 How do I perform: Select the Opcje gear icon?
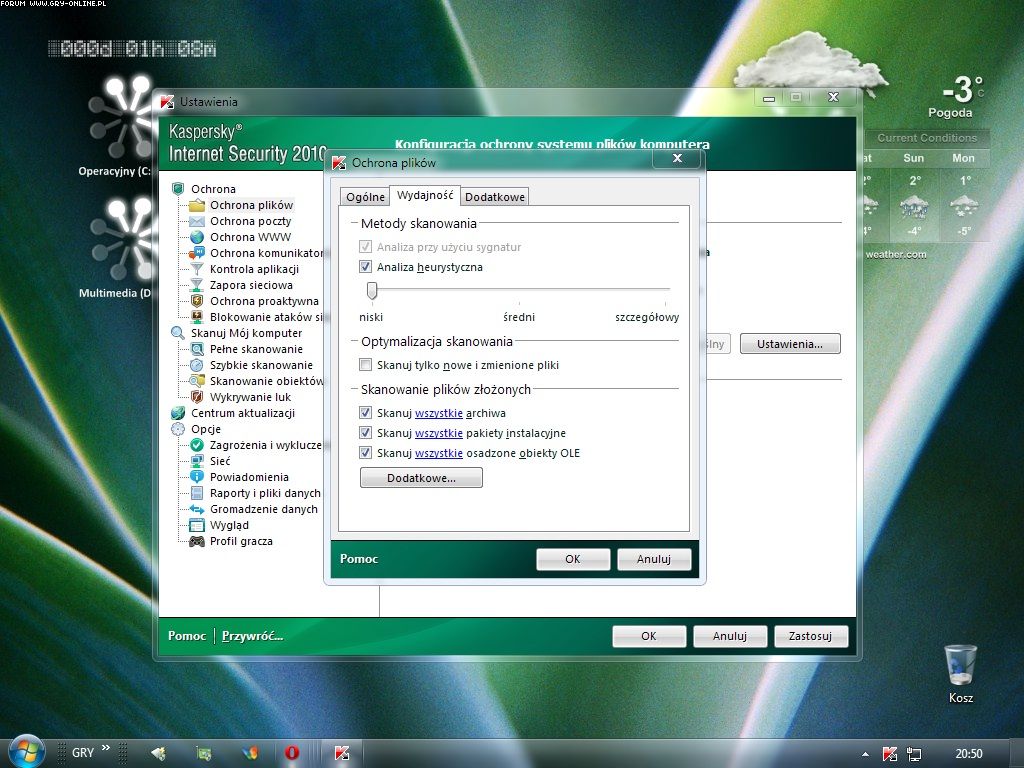point(178,429)
